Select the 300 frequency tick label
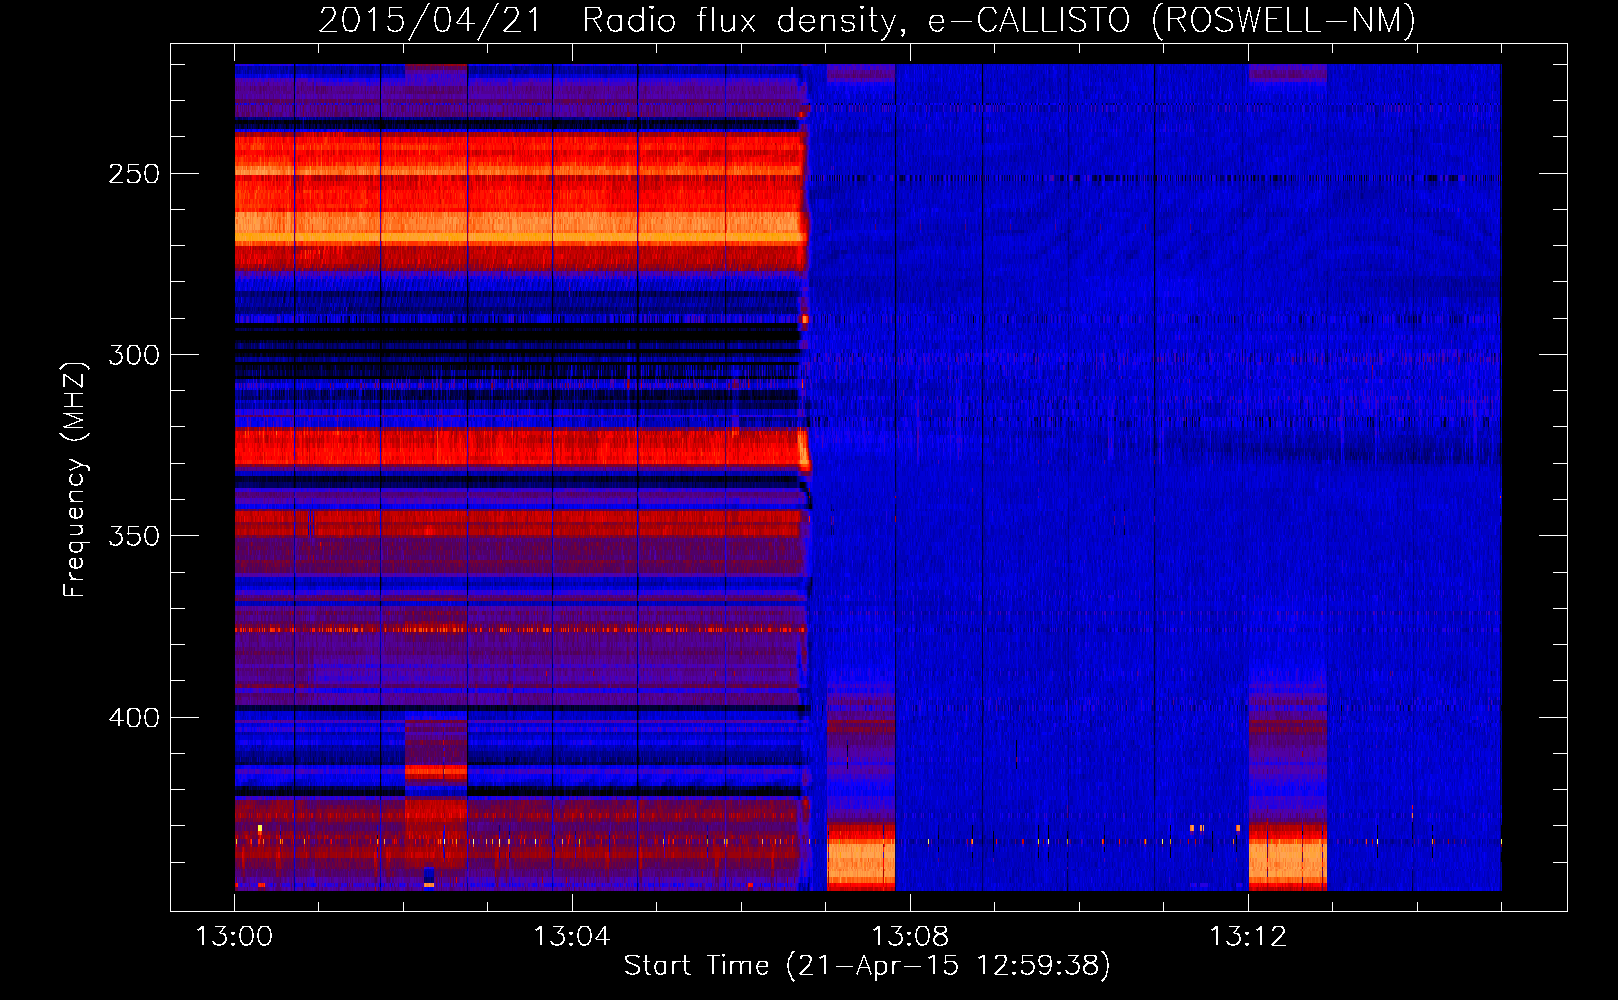Viewport: 1618px width, 1000px height. point(134,355)
